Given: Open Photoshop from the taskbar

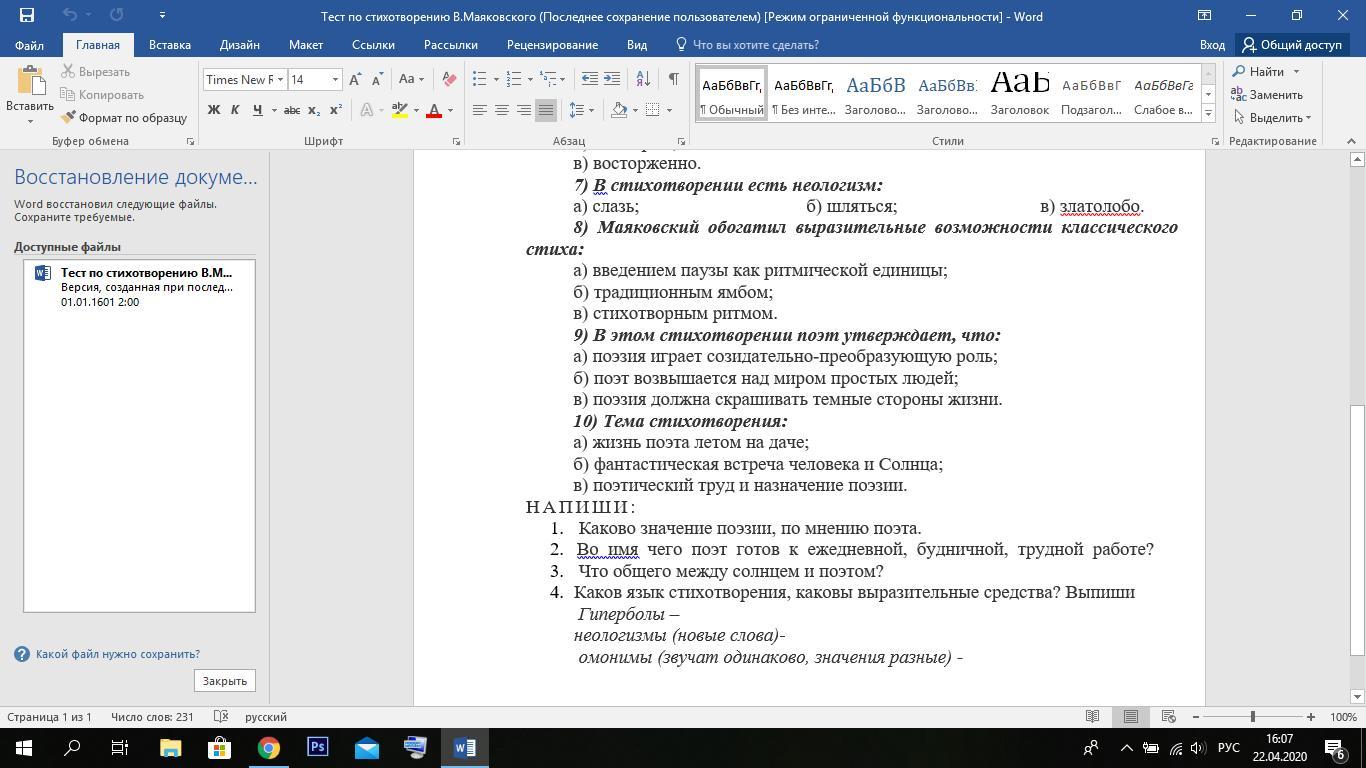Looking at the screenshot, I should (x=317, y=747).
